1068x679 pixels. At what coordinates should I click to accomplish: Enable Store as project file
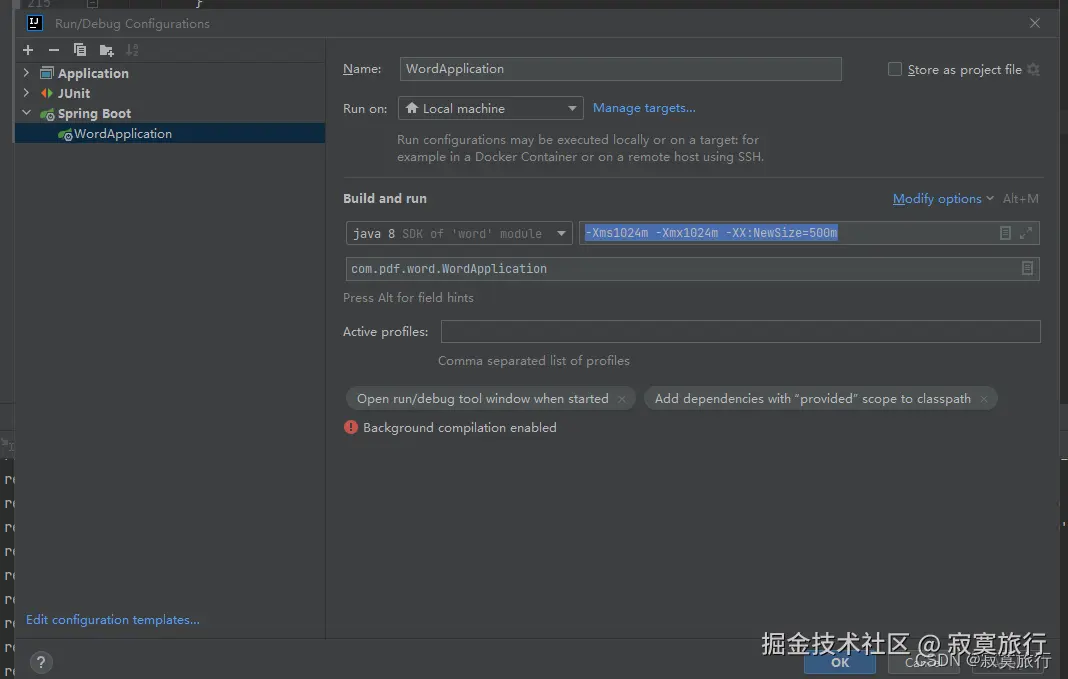[x=894, y=69]
